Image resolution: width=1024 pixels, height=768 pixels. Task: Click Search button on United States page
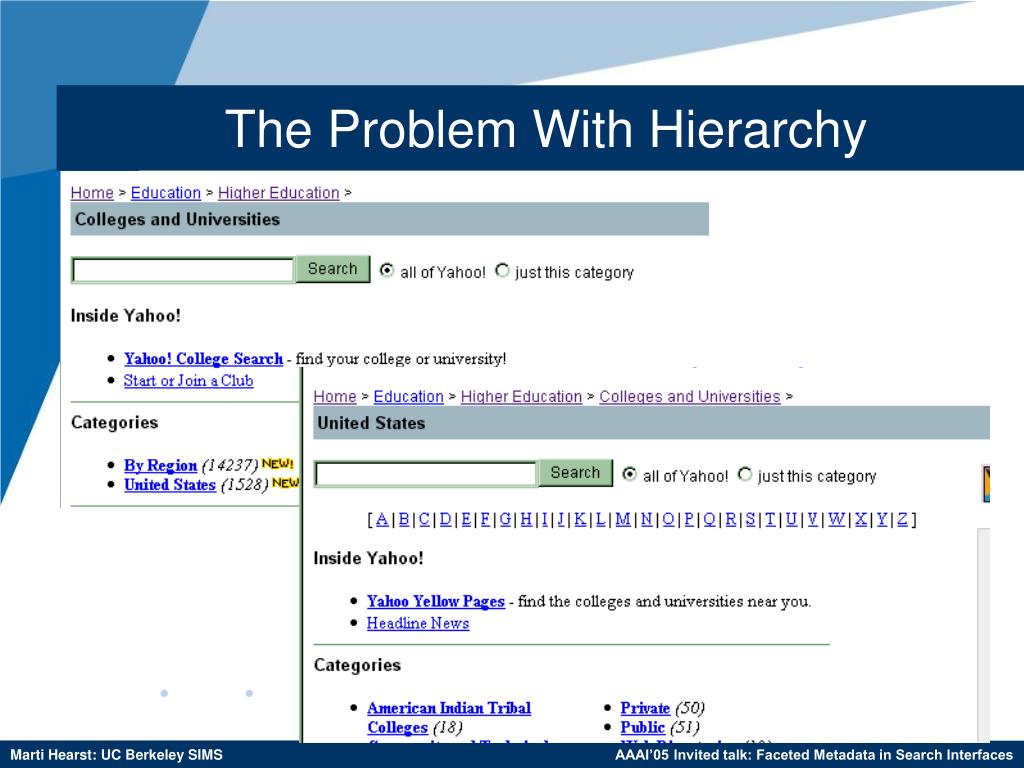(x=575, y=473)
